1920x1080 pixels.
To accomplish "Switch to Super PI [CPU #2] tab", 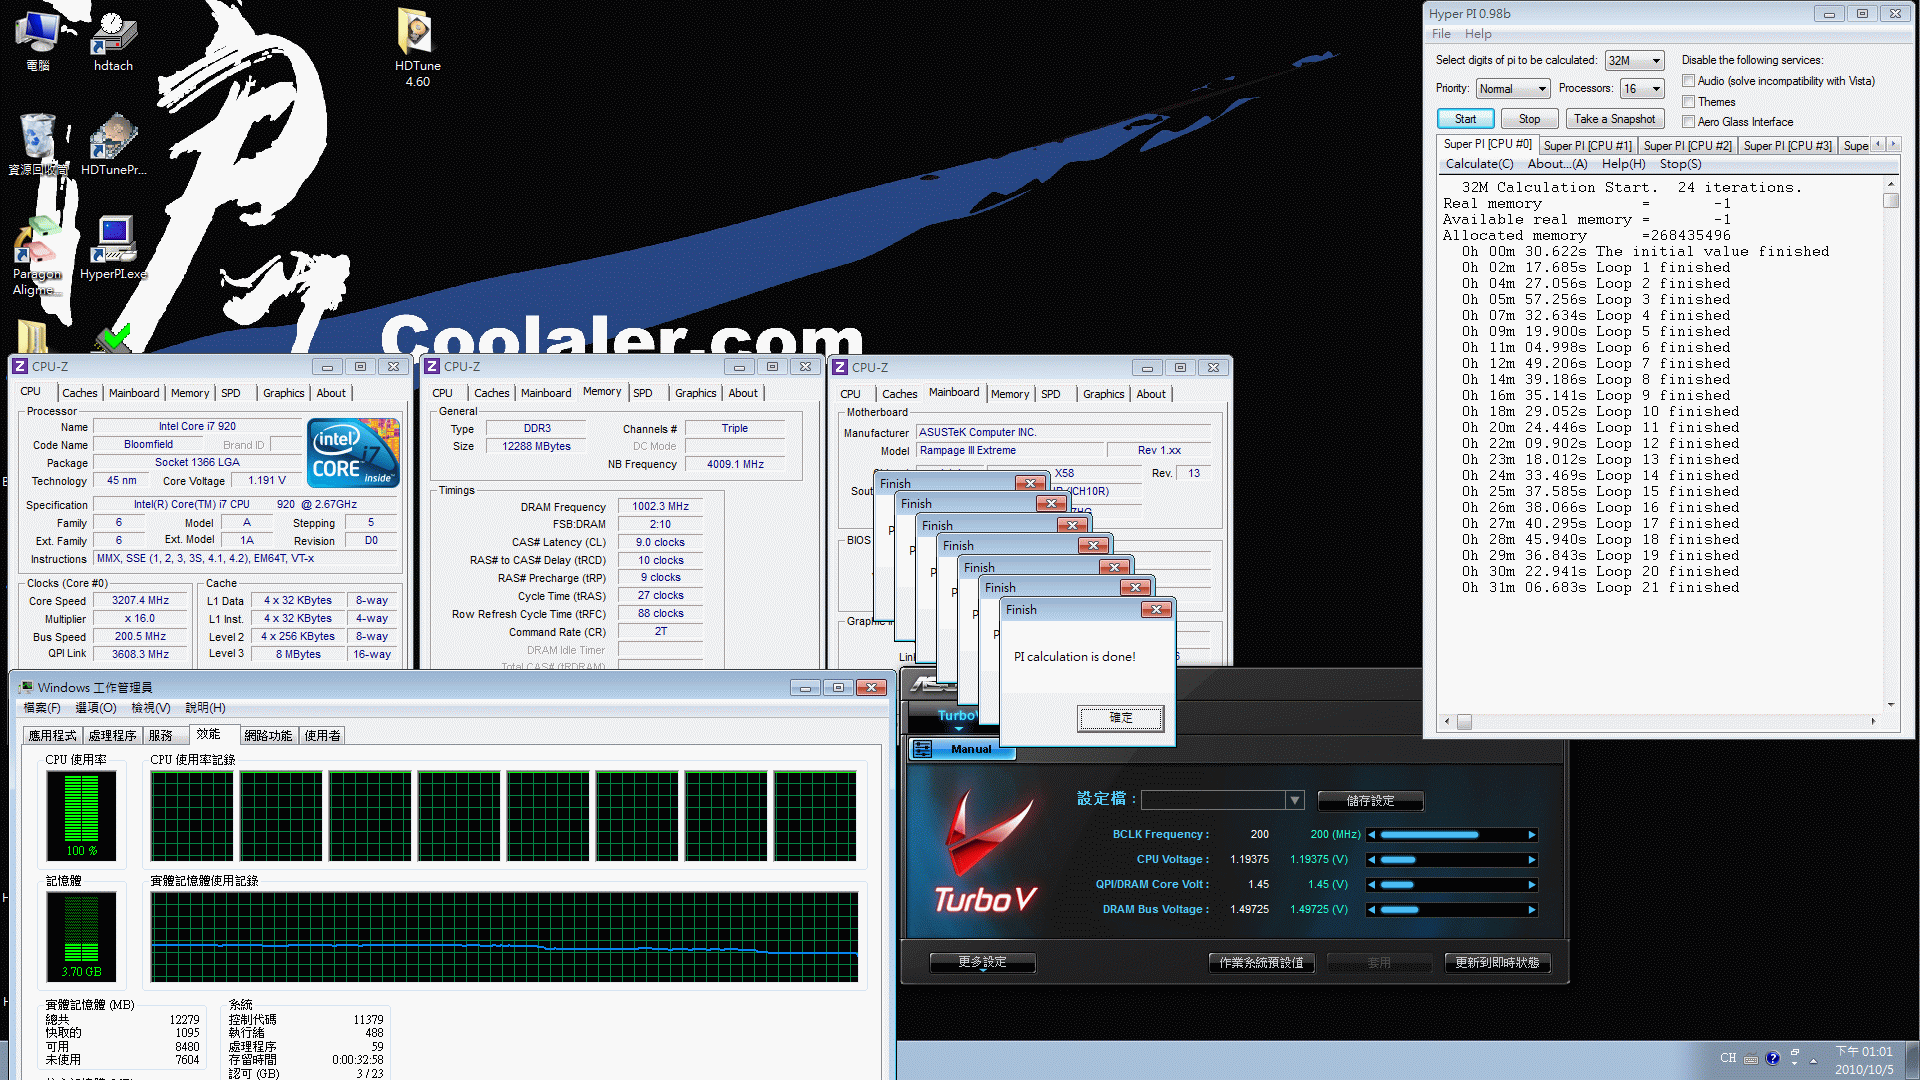I will (x=1688, y=146).
